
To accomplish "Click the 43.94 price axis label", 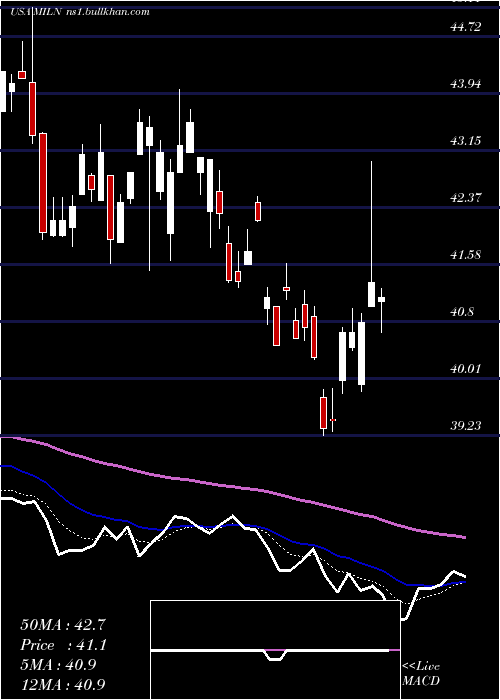I will (466, 83).
